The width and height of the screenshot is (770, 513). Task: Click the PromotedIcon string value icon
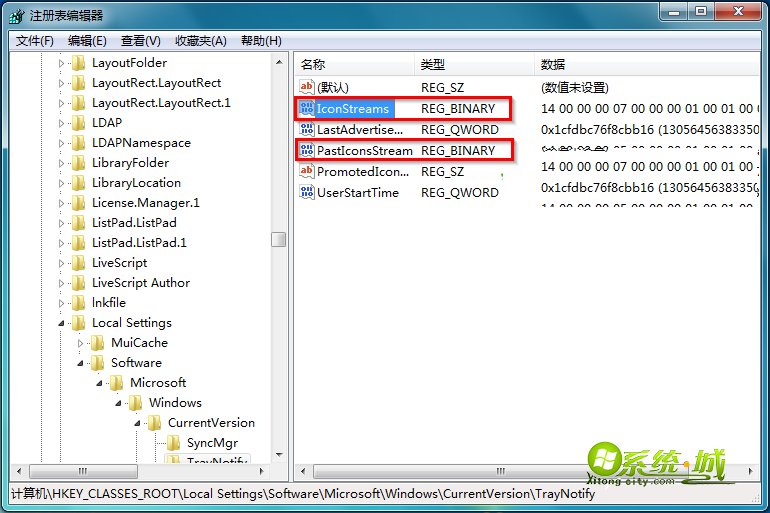(307, 171)
